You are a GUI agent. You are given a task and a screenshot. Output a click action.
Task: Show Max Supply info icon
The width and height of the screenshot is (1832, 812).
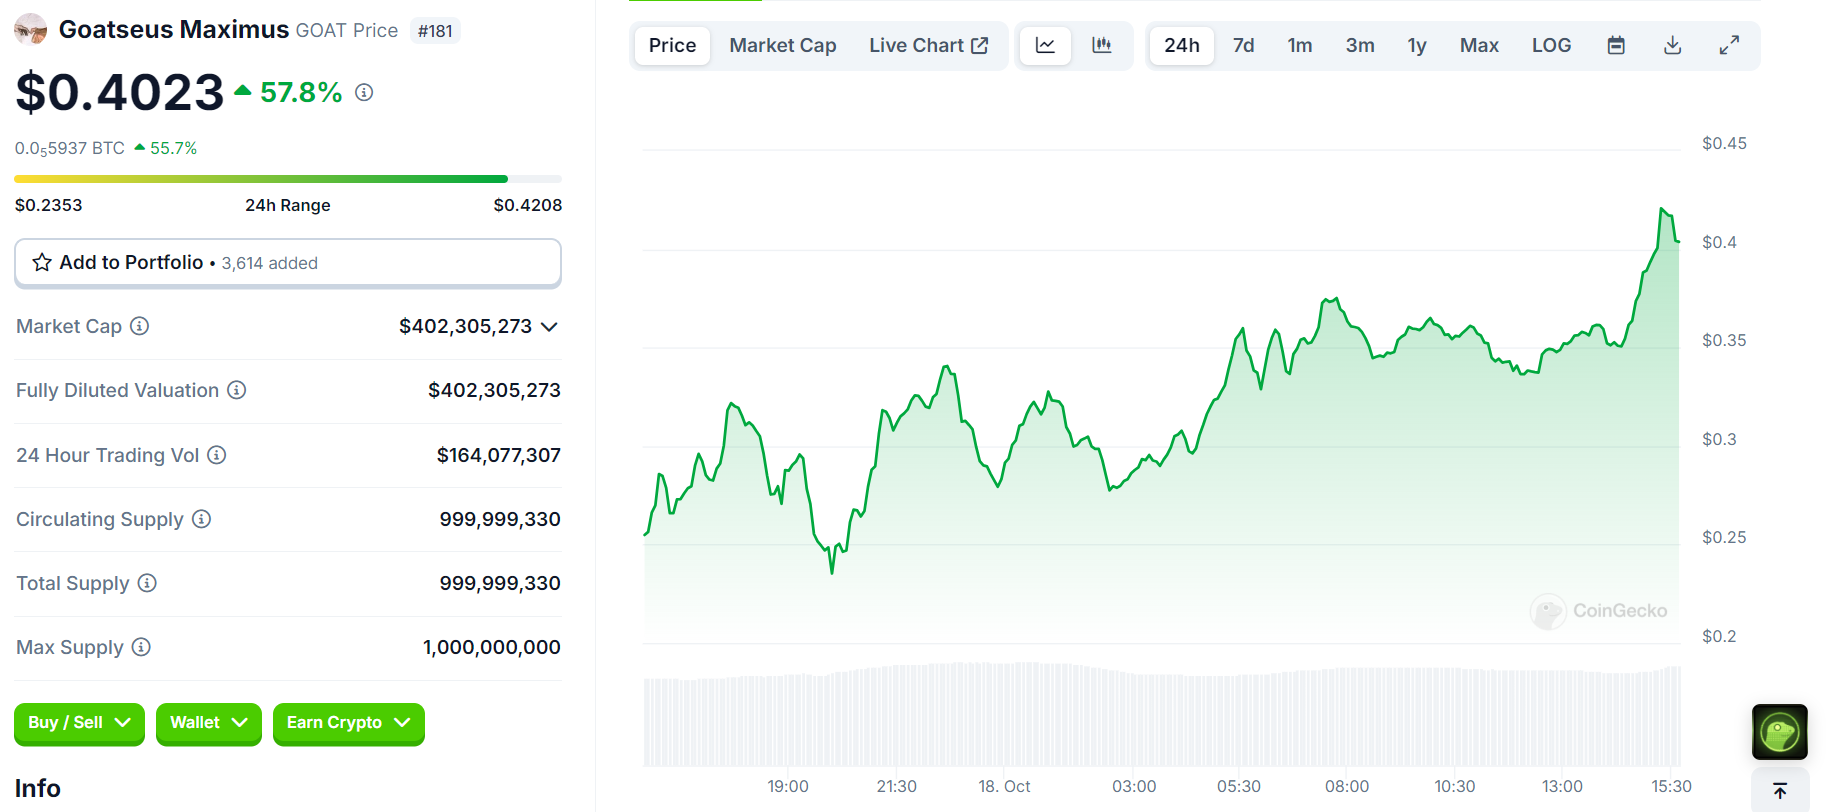pos(141,647)
